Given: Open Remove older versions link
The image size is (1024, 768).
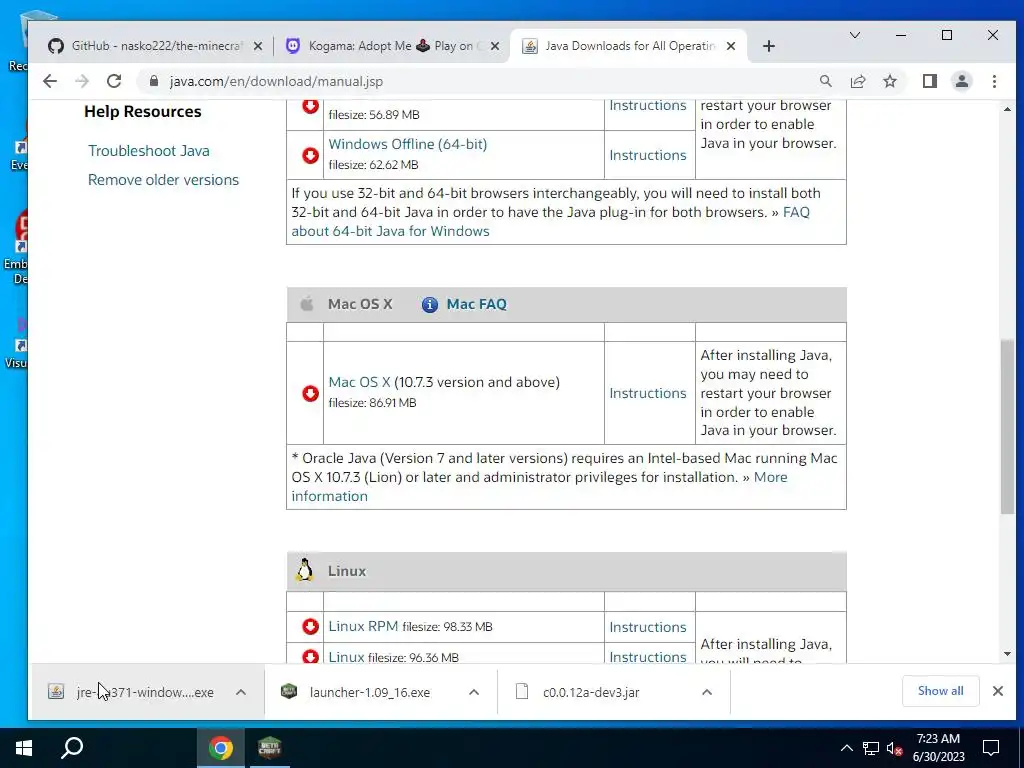Looking at the screenshot, I should [163, 180].
